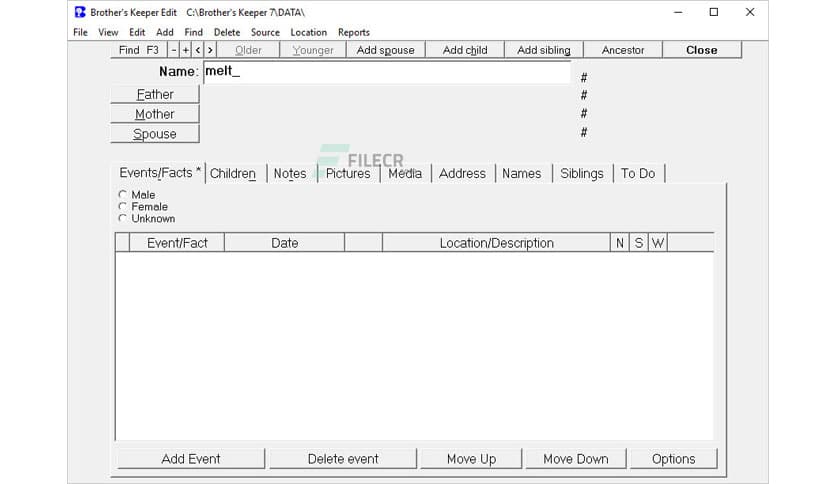Click the N column header
Viewport: 836px width, 484px height.
coord(620,243)
